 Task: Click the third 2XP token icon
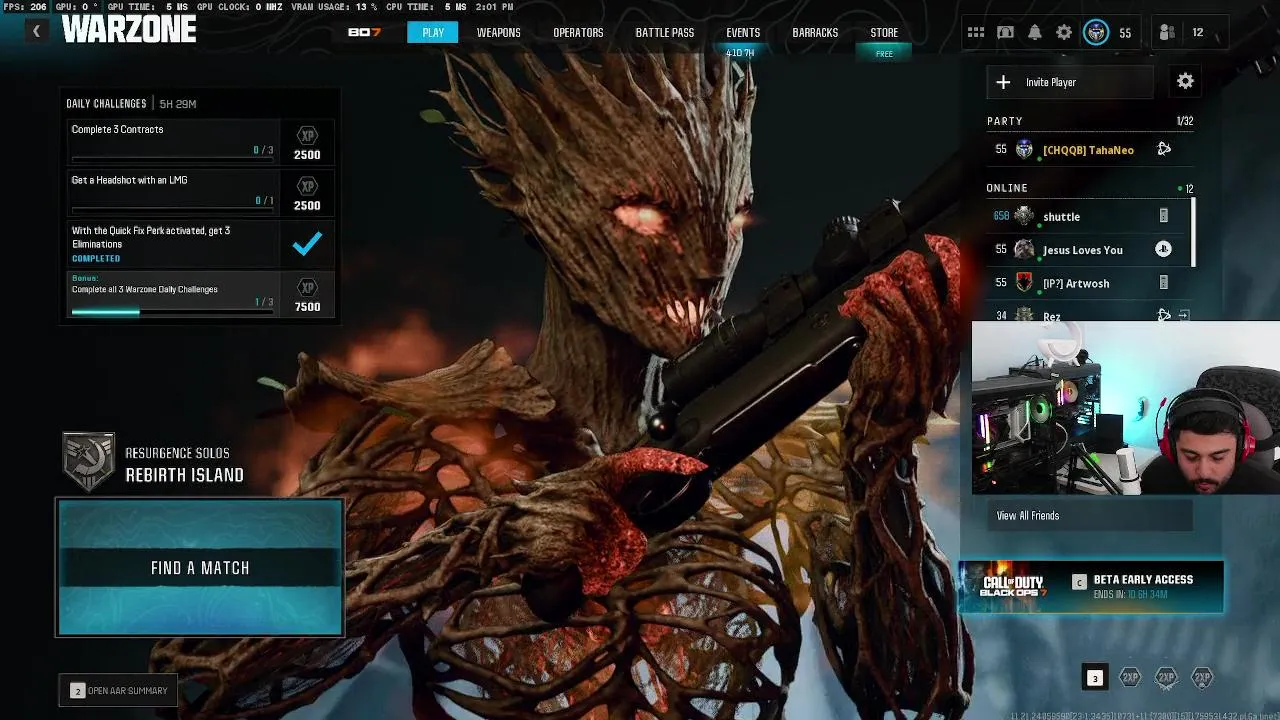tap(1202, 677)
